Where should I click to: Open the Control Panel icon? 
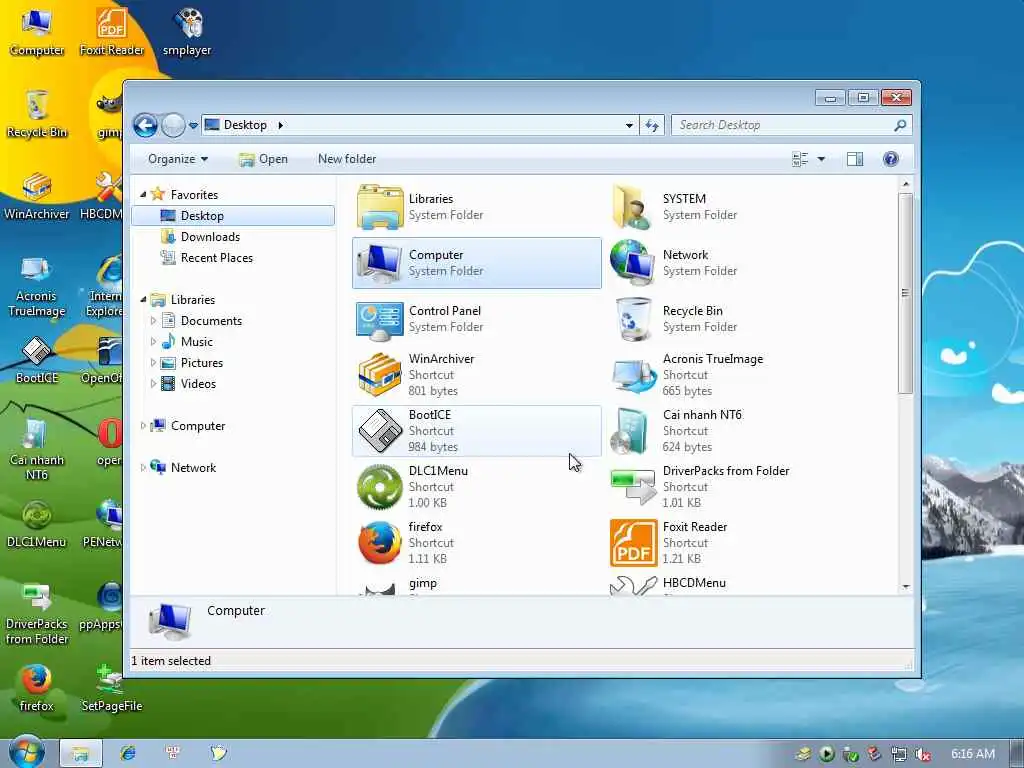coord(380,319)
